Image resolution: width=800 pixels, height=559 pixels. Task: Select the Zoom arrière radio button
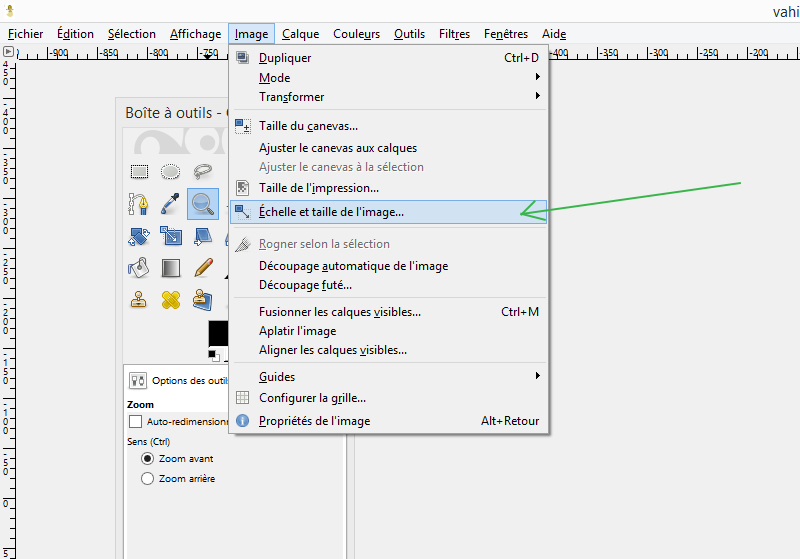point(147,478)
